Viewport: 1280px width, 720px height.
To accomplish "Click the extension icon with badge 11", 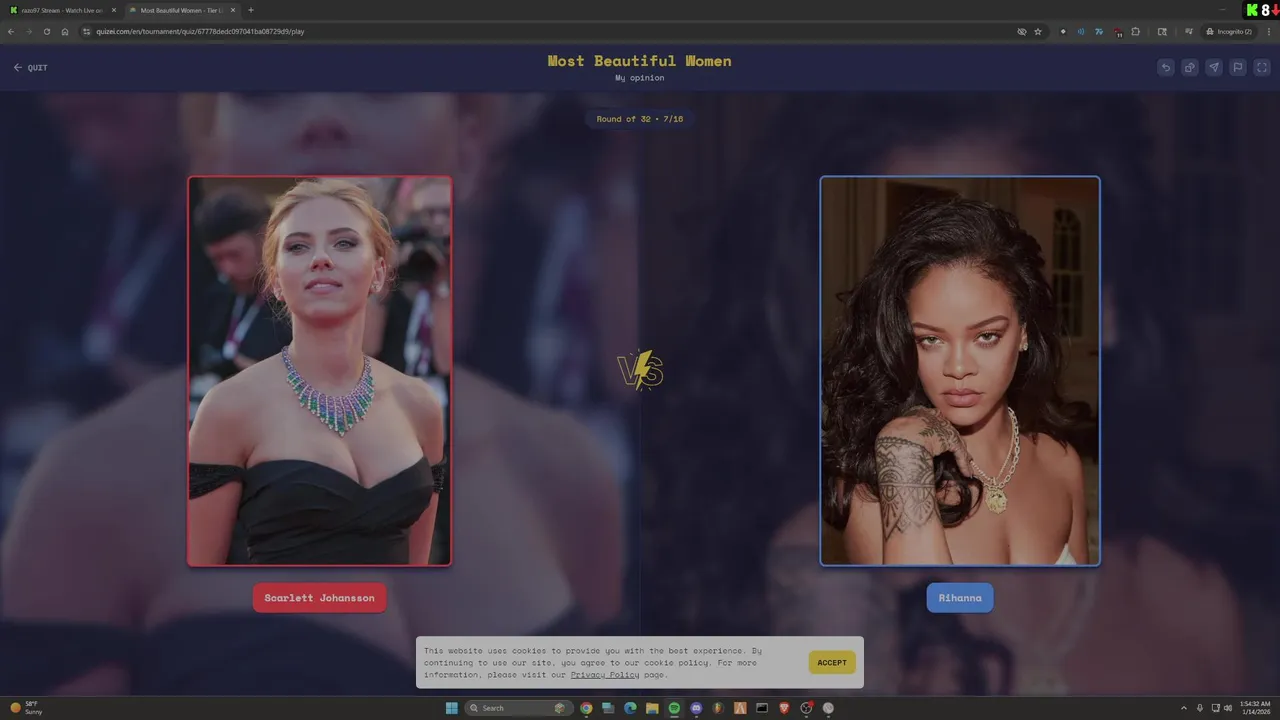I will pyautogui.click(x=1117, y=32).
